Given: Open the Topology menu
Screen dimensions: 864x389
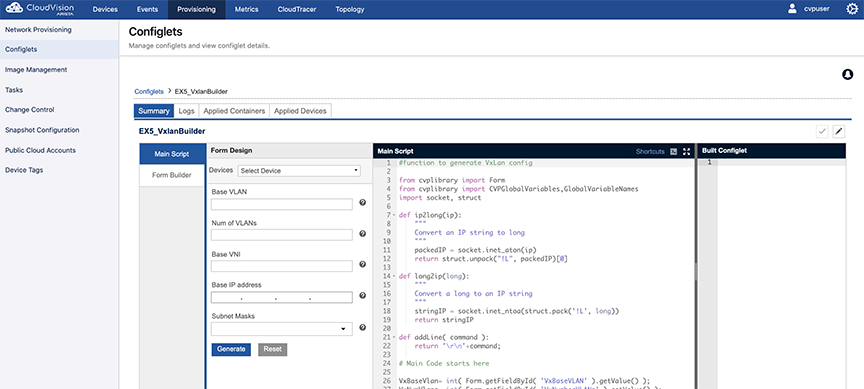Looking at the screenshot, I should (x=350, y=9).
